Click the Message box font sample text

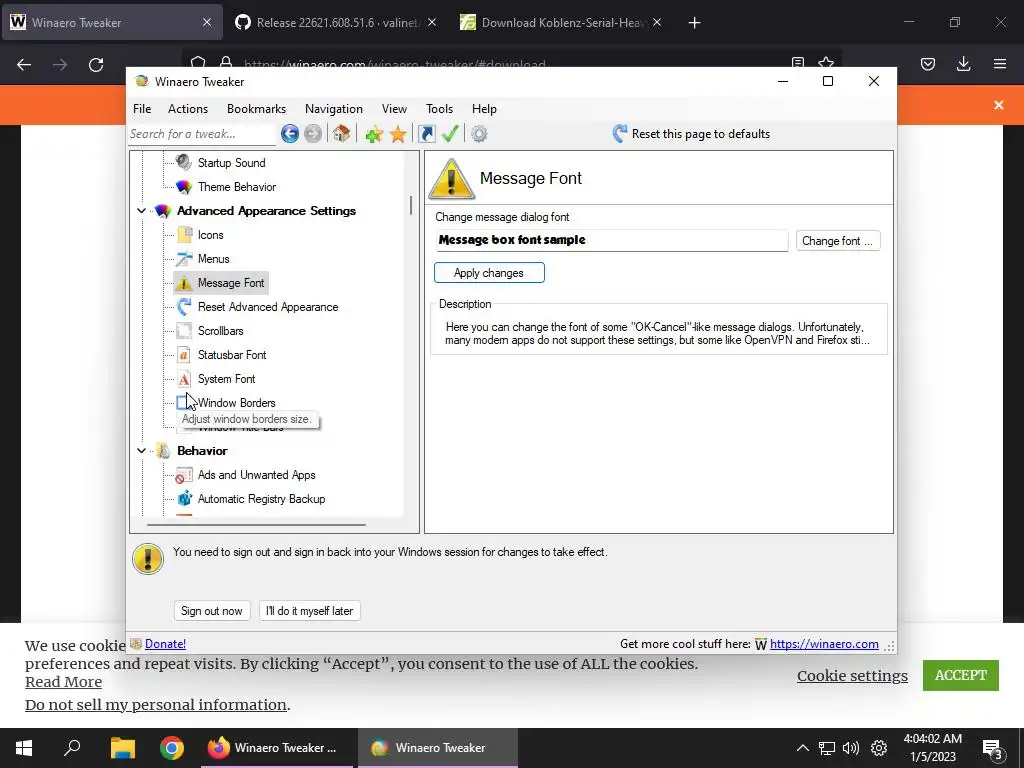tap(512, 240)
